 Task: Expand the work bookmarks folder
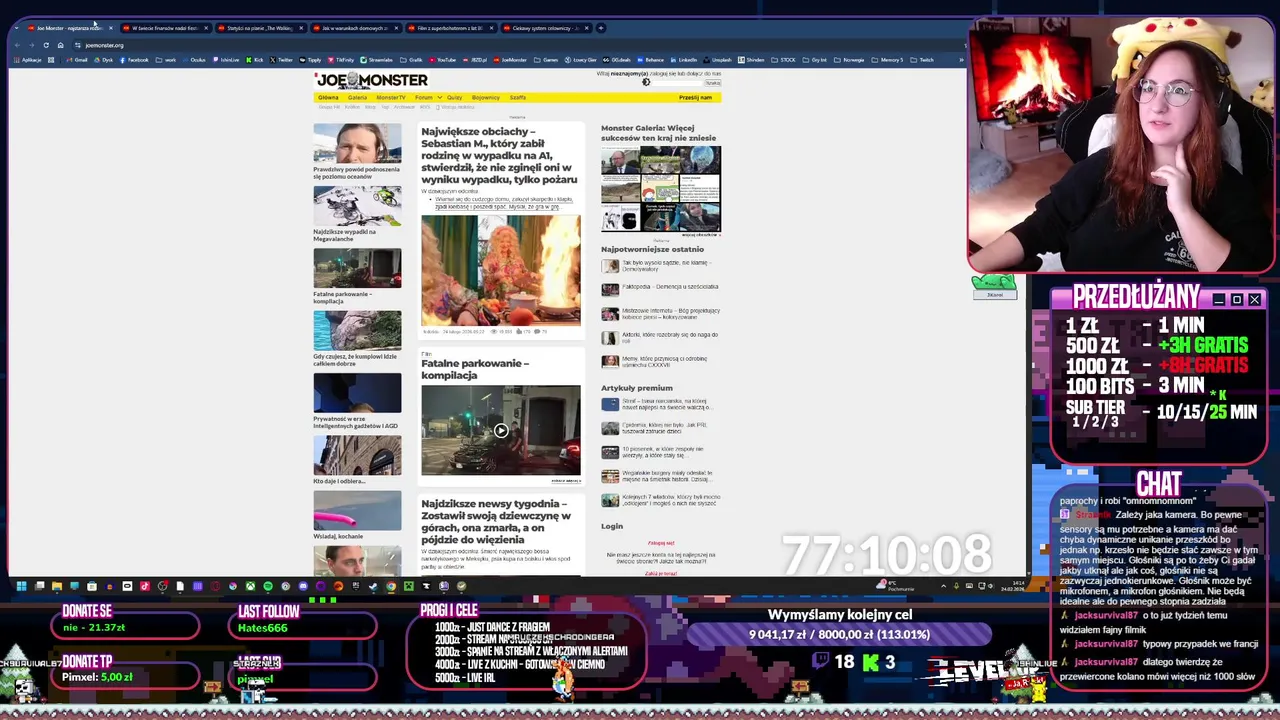166,60
